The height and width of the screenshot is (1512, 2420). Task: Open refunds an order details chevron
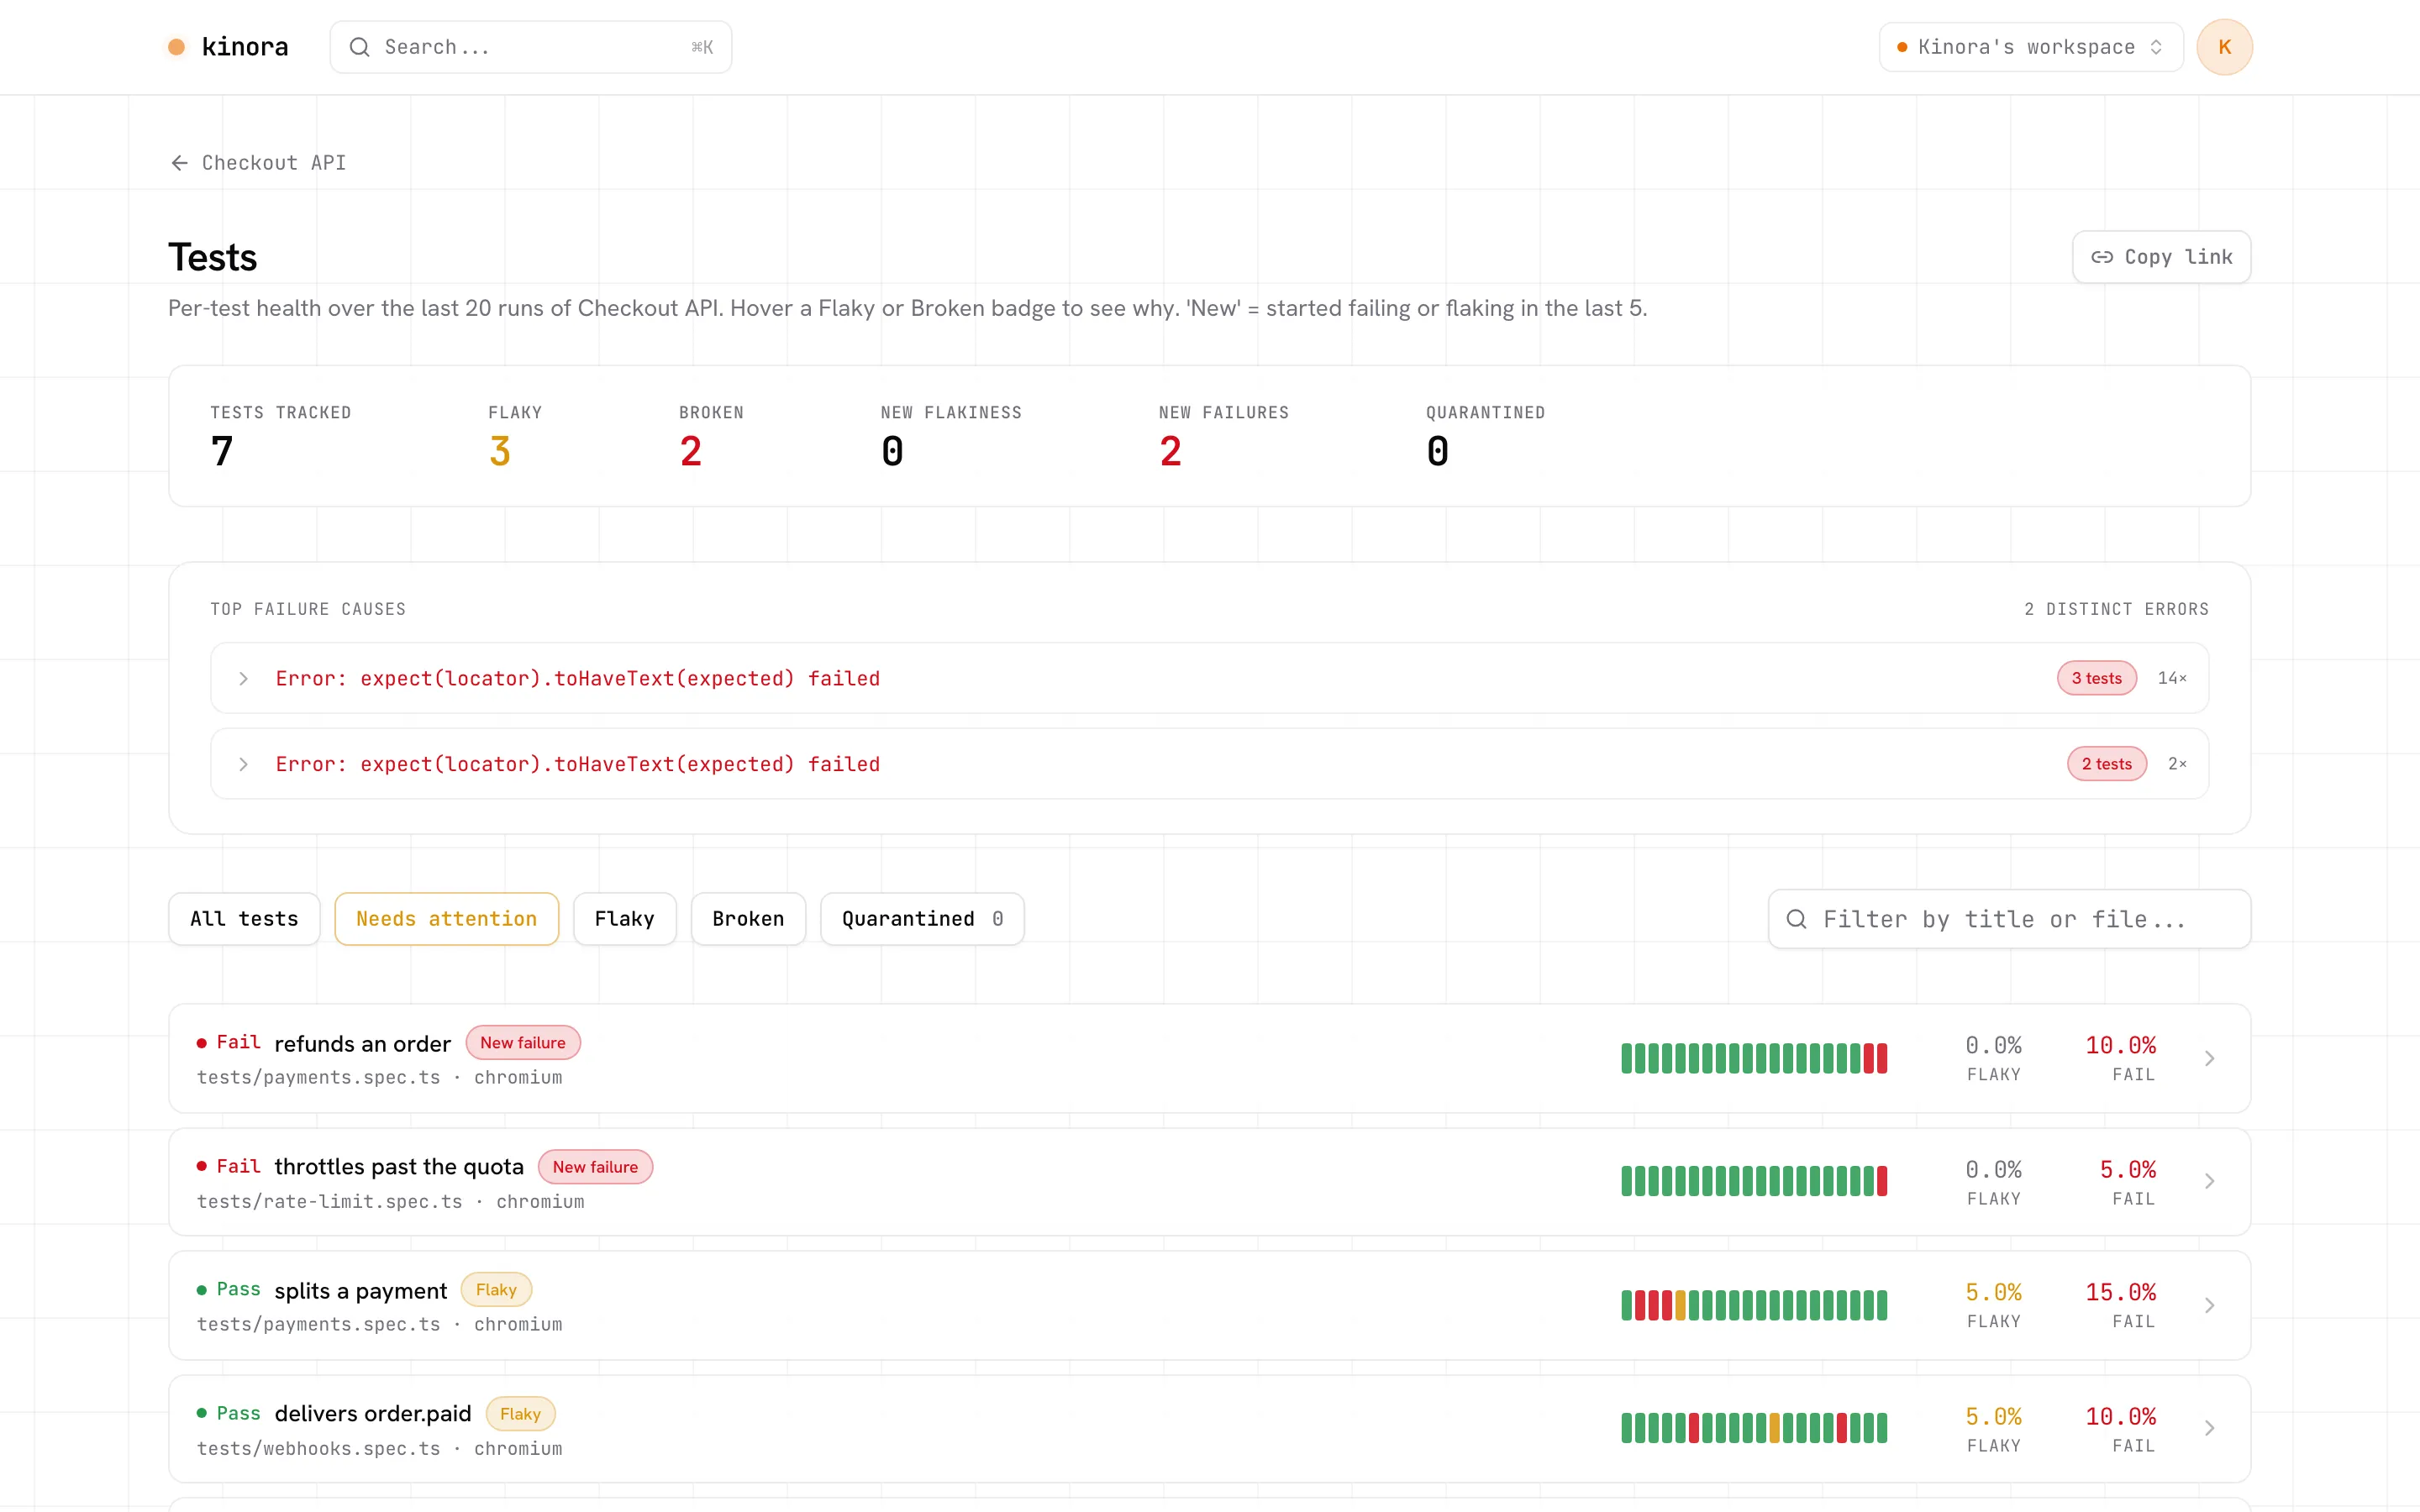(x=2209, y=1058)
